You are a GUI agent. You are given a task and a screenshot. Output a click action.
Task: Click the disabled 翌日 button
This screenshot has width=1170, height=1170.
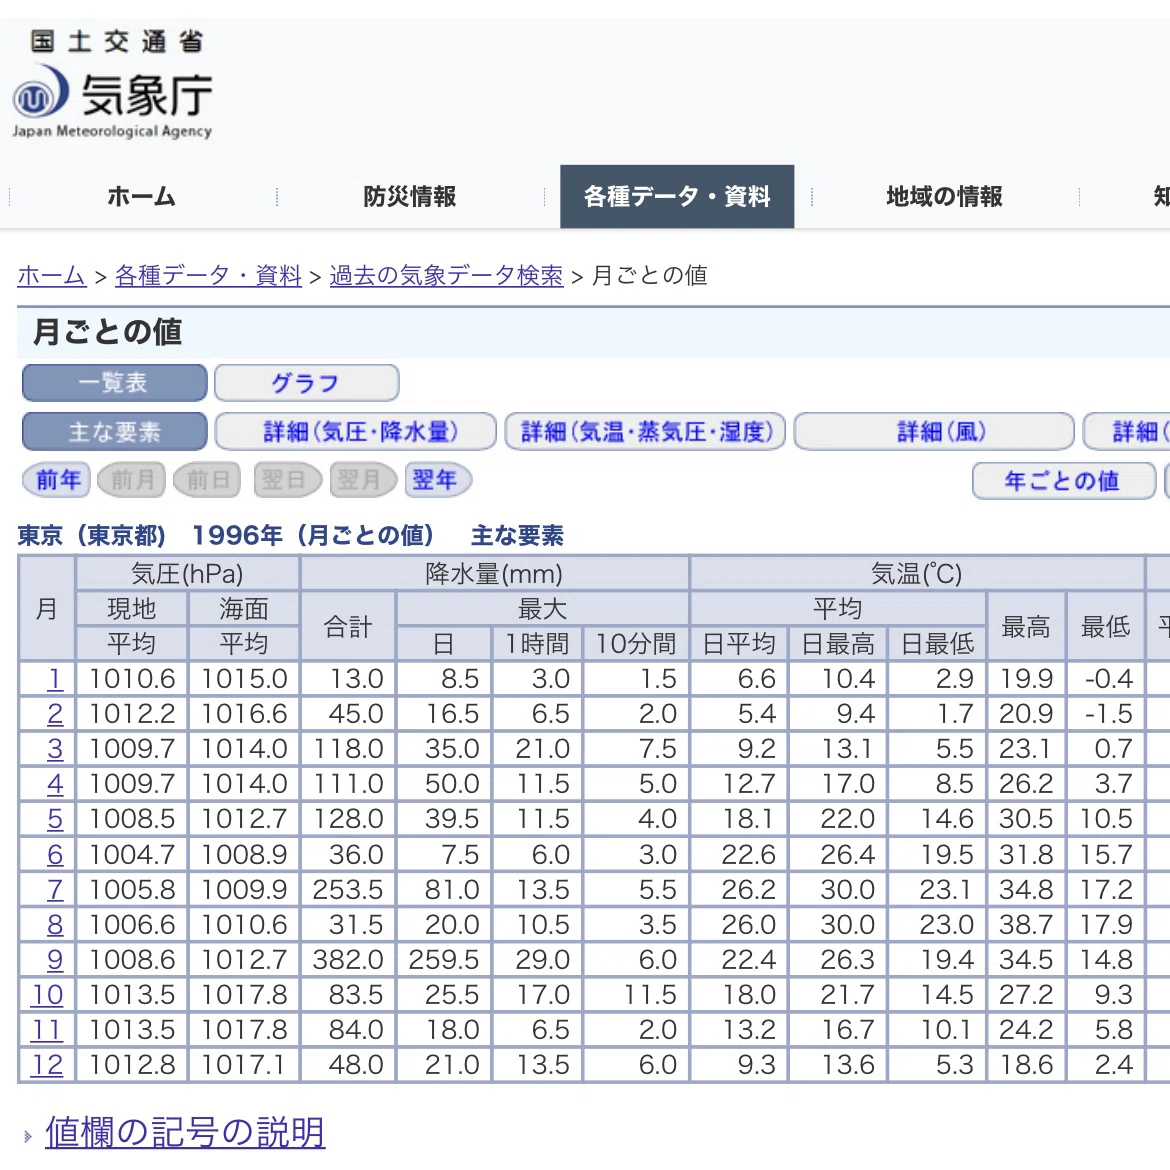pos(287,480)
